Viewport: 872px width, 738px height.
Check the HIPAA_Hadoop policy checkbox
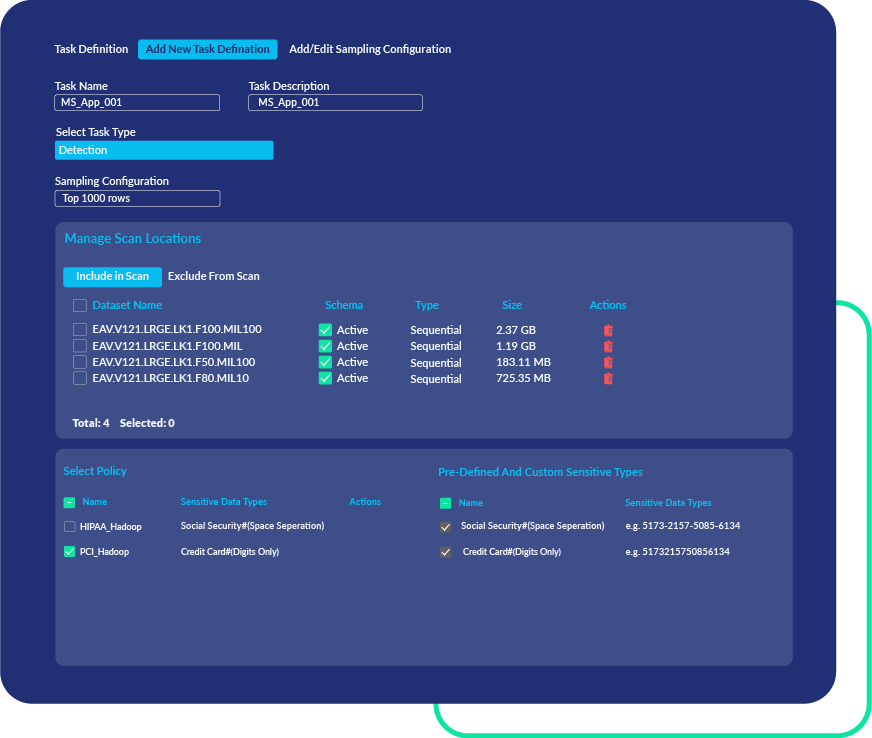pos(69,526)
